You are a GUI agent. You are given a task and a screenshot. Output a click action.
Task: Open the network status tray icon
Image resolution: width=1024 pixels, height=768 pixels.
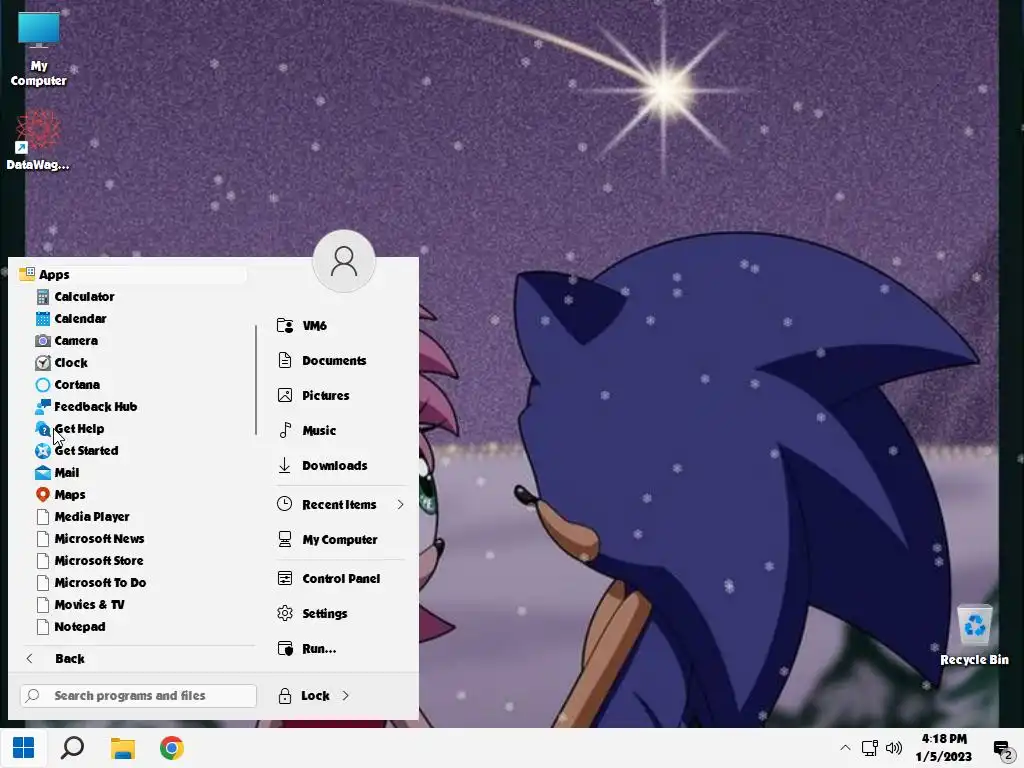(x=869, y=748)
